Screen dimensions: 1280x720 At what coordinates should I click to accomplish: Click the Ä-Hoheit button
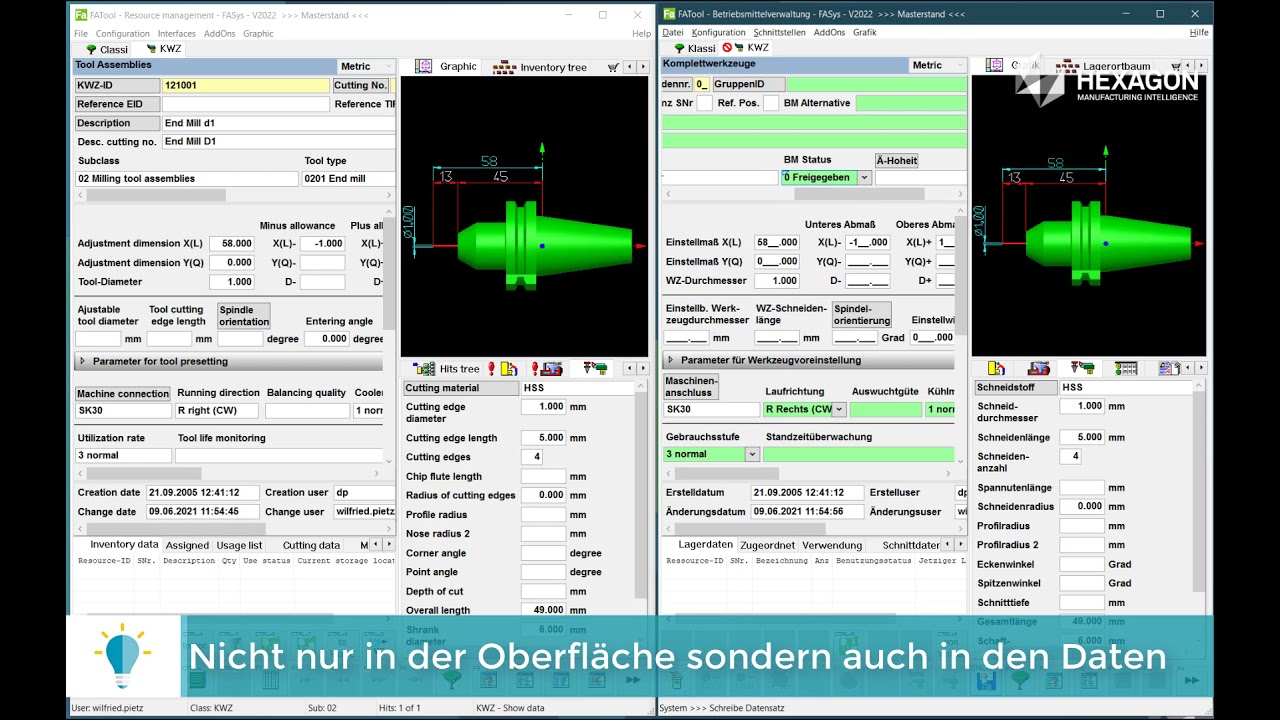[896, 160]
